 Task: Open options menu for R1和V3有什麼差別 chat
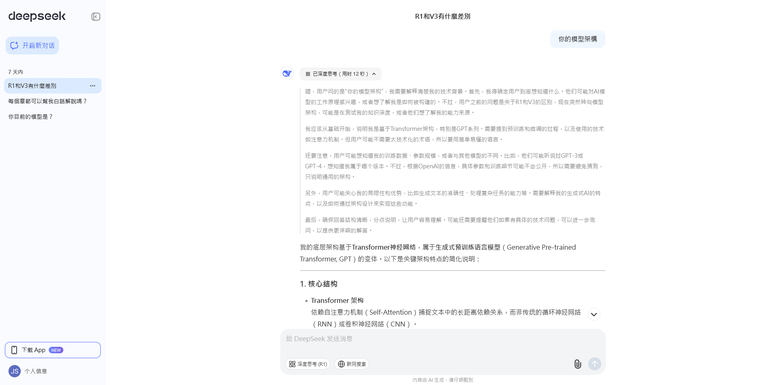93,86
